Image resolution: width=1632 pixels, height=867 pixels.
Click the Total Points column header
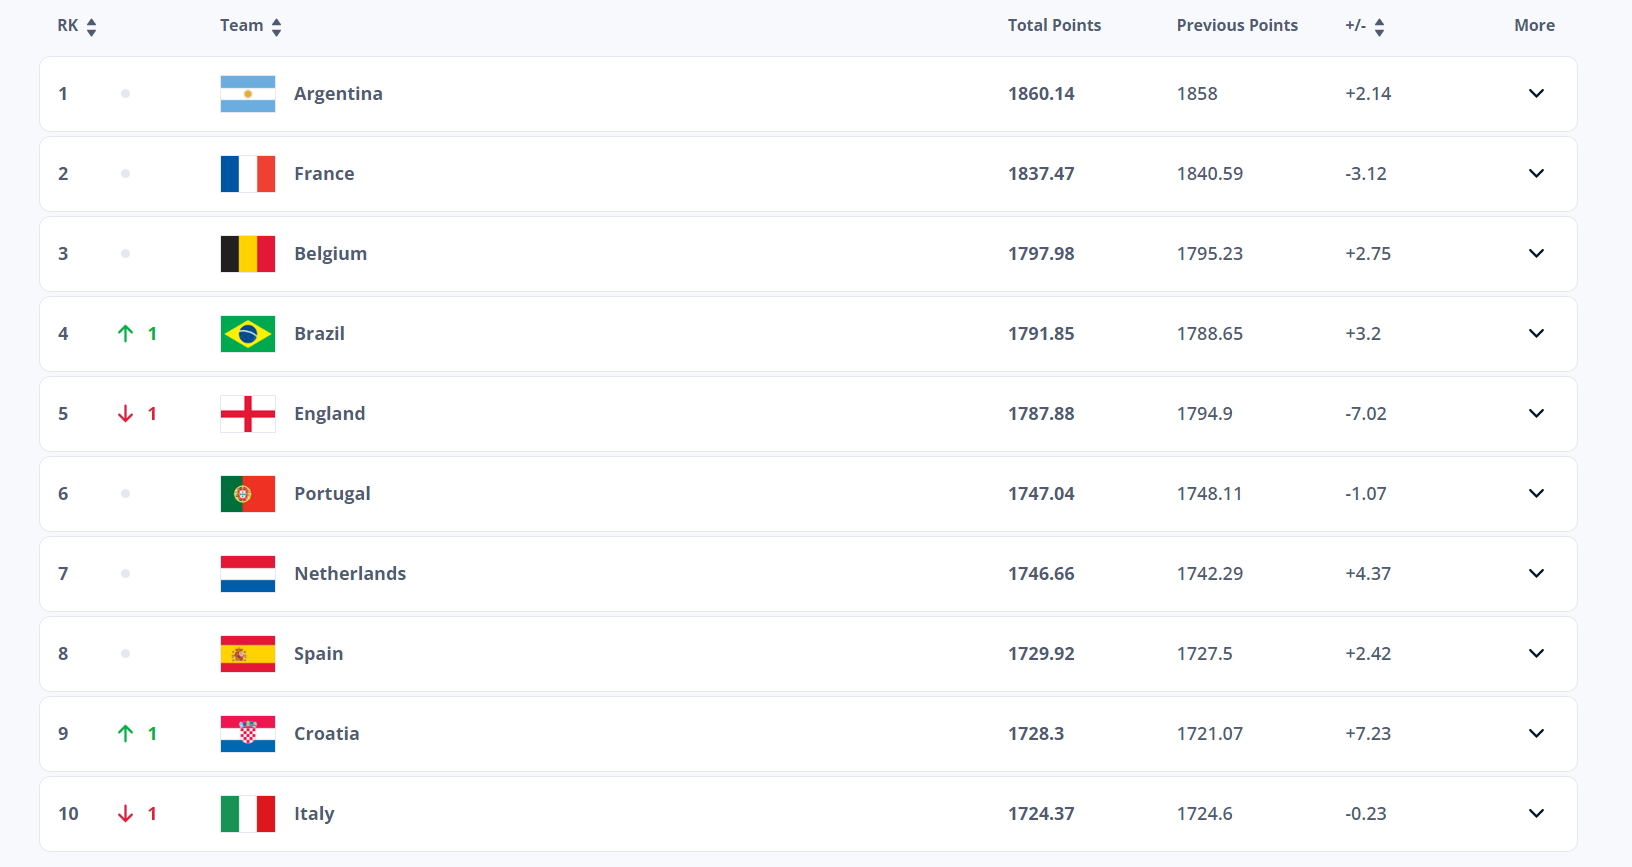tap(1054, 26)
